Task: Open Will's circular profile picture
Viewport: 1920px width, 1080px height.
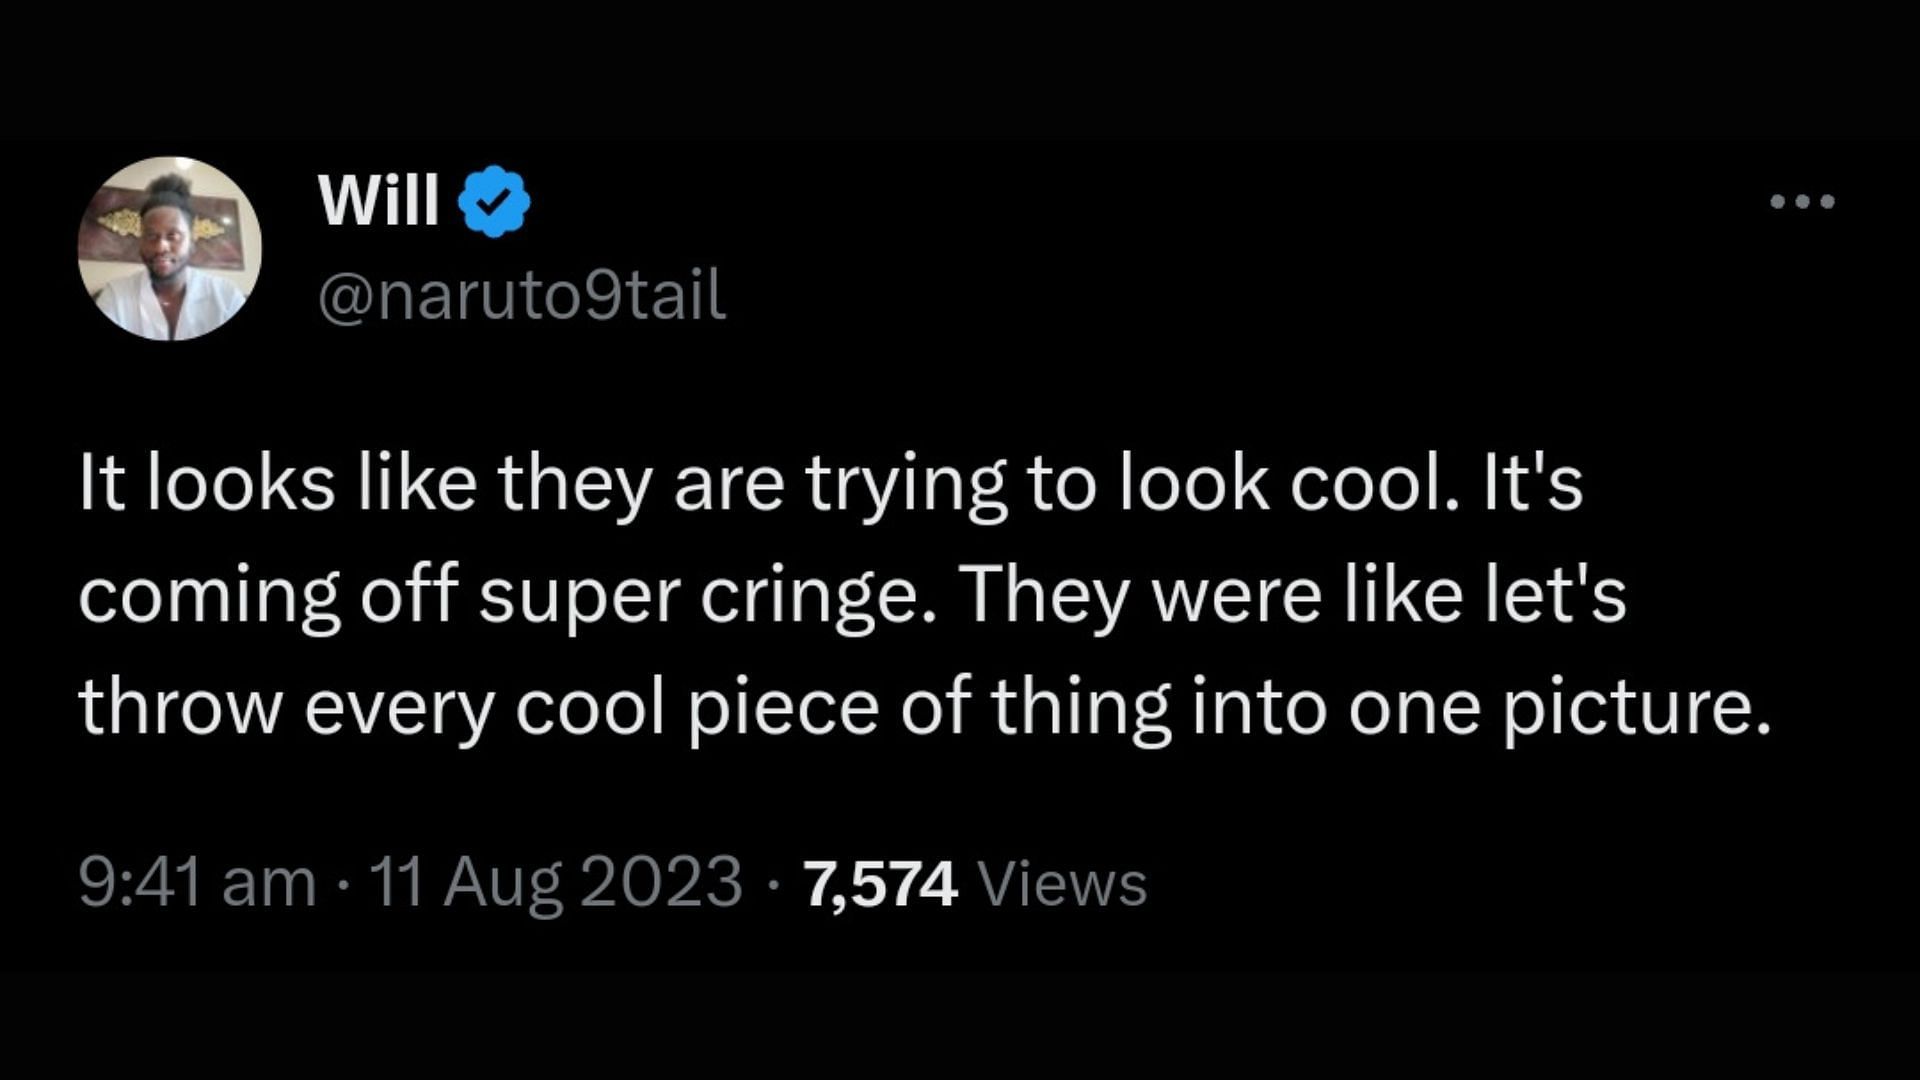Action: coord(170,248)
